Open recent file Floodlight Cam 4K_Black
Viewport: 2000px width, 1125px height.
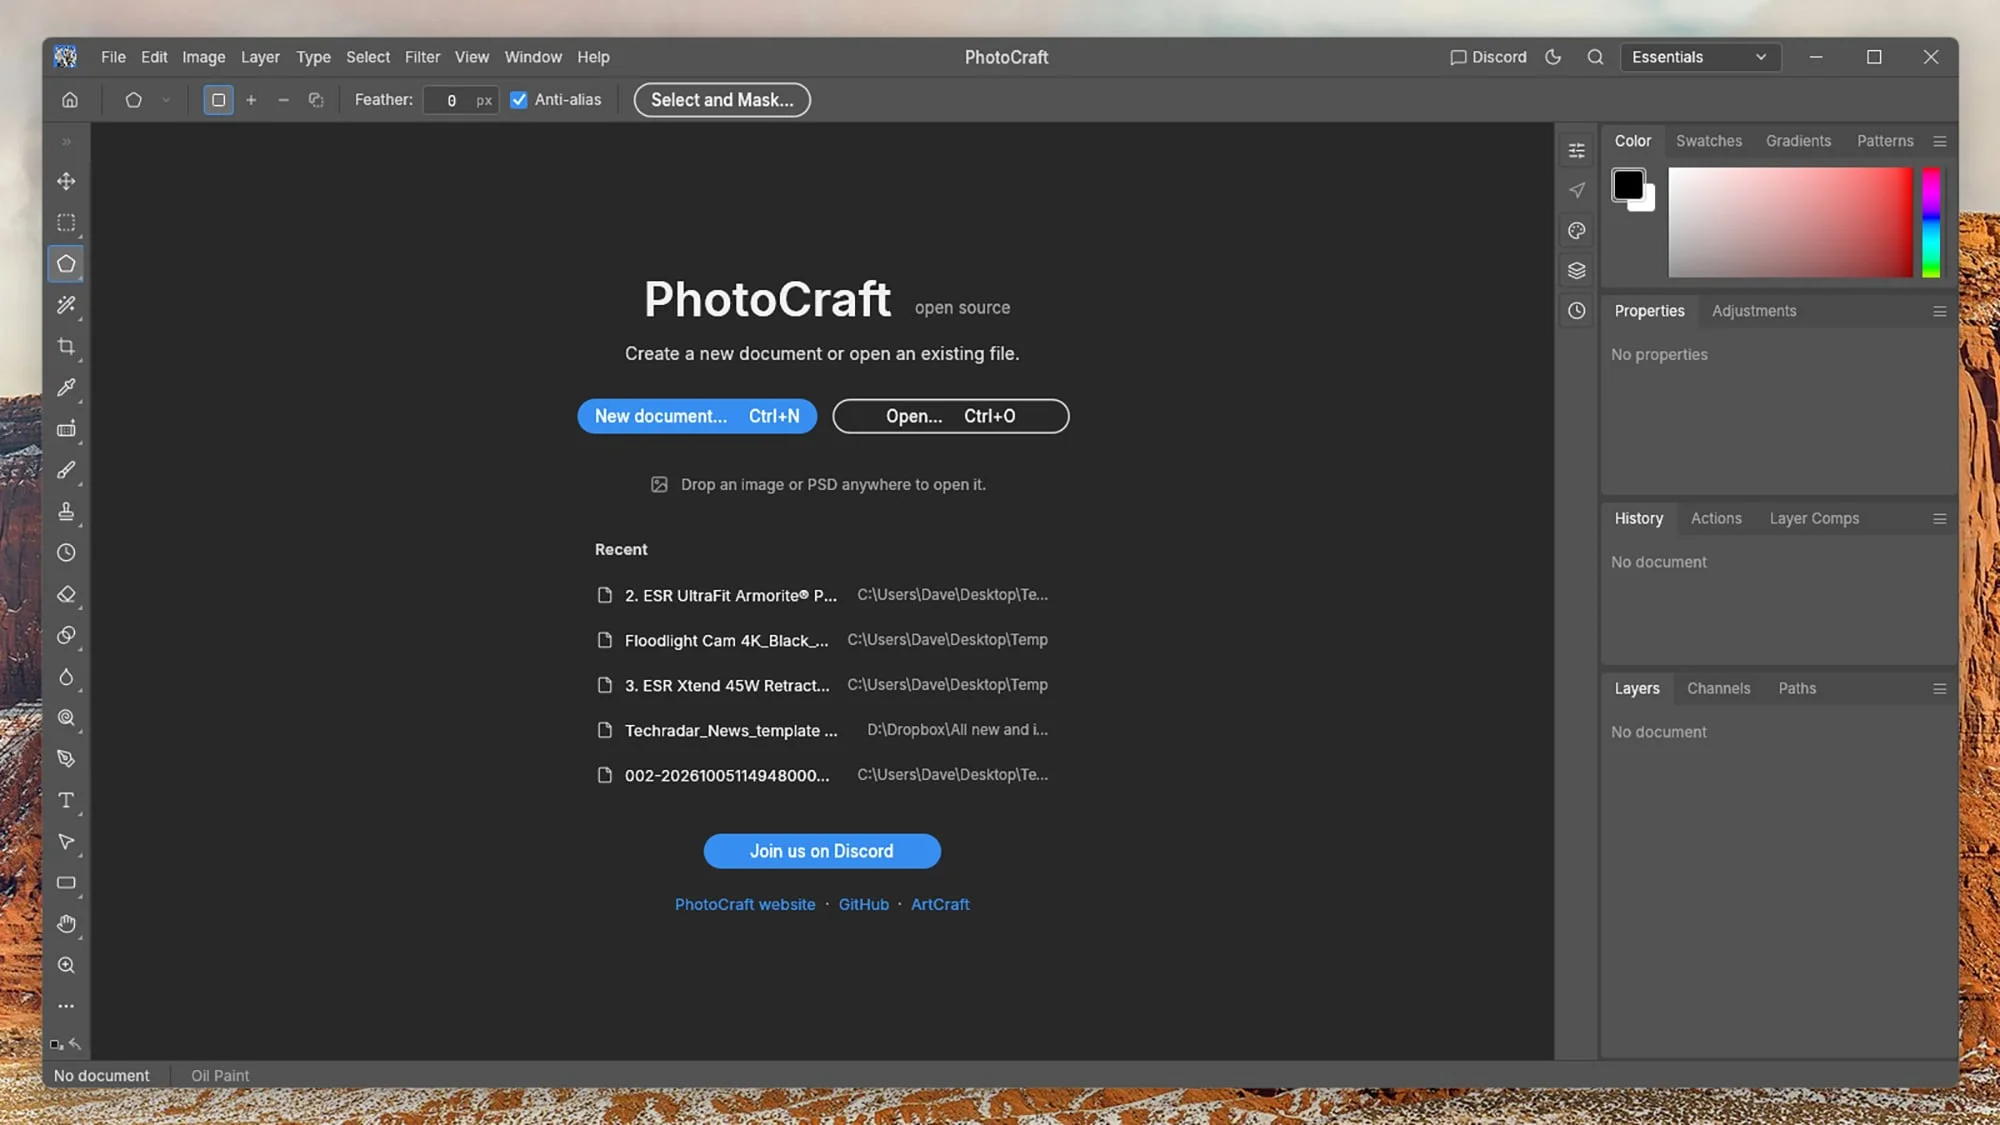pyautogui.click(x=822, y=640)
